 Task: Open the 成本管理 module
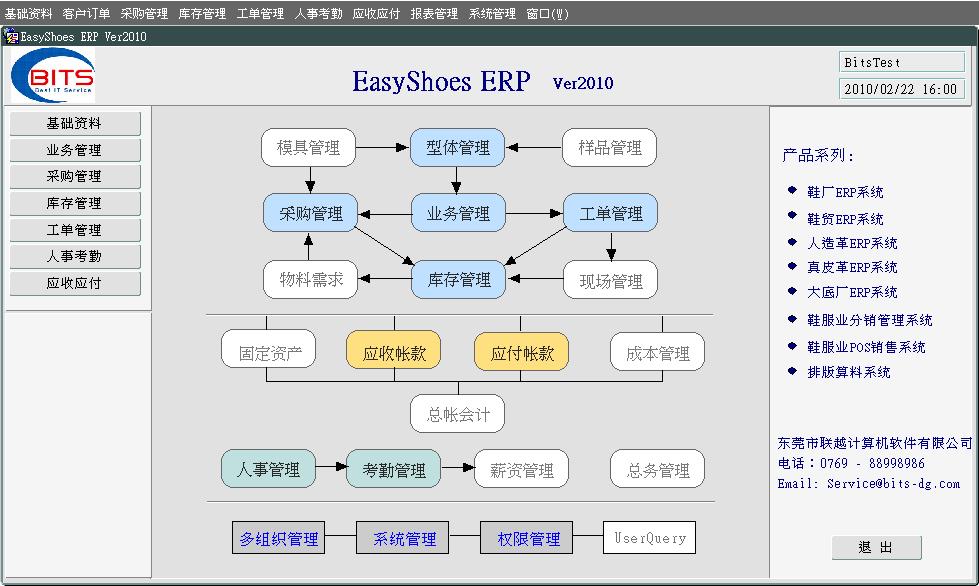coord(657,352)
